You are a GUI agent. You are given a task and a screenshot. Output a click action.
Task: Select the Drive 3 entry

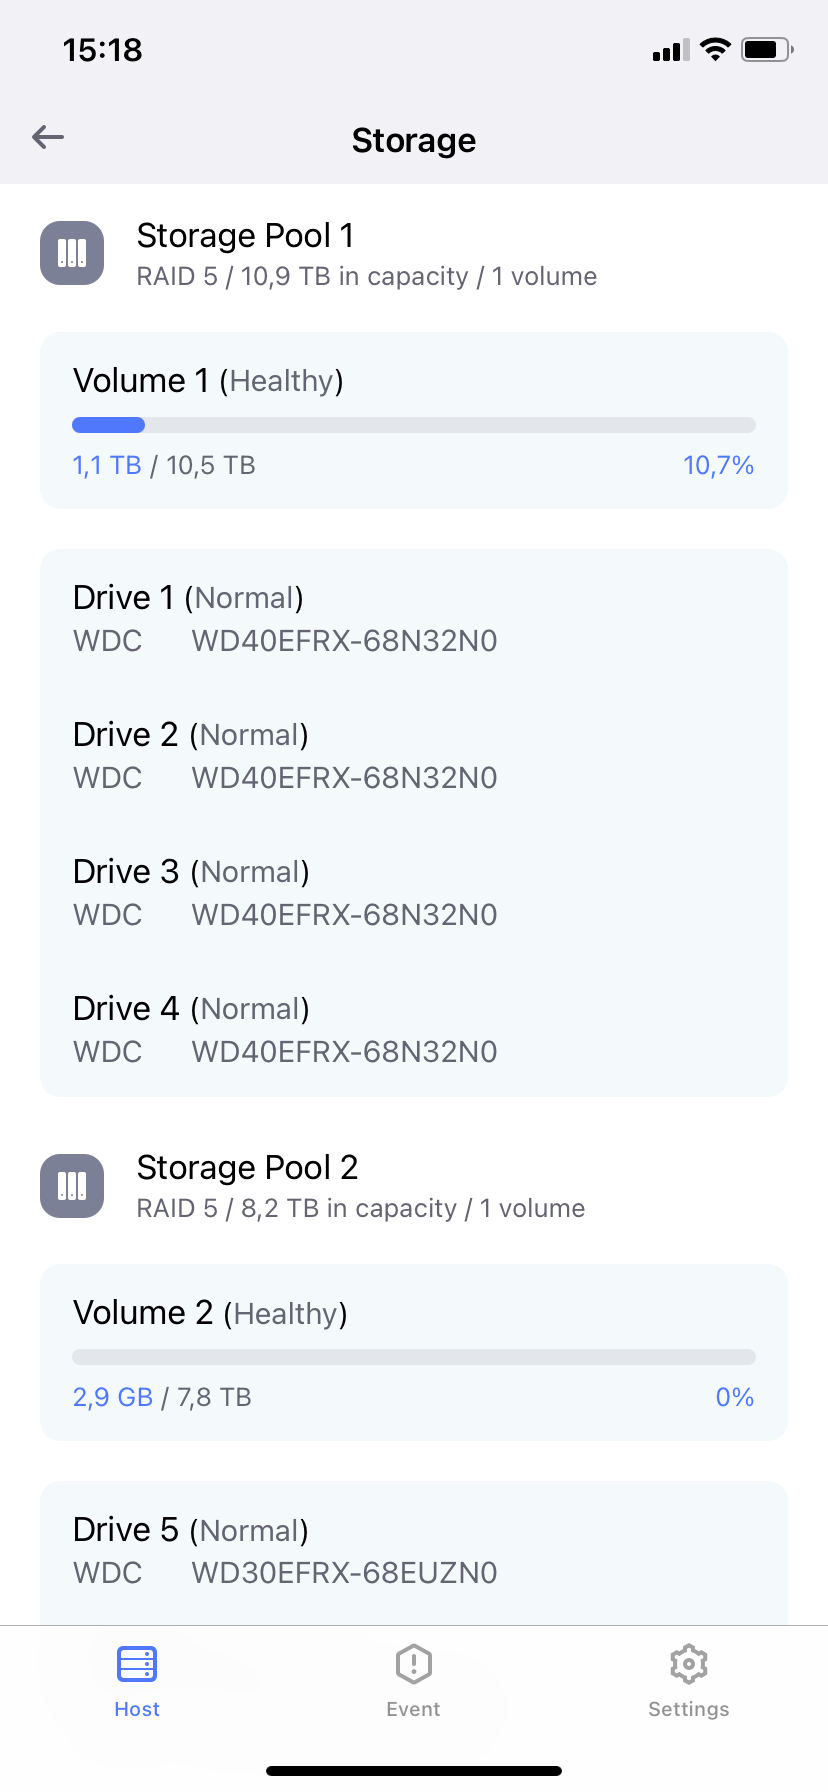click(x=414, y=893)
